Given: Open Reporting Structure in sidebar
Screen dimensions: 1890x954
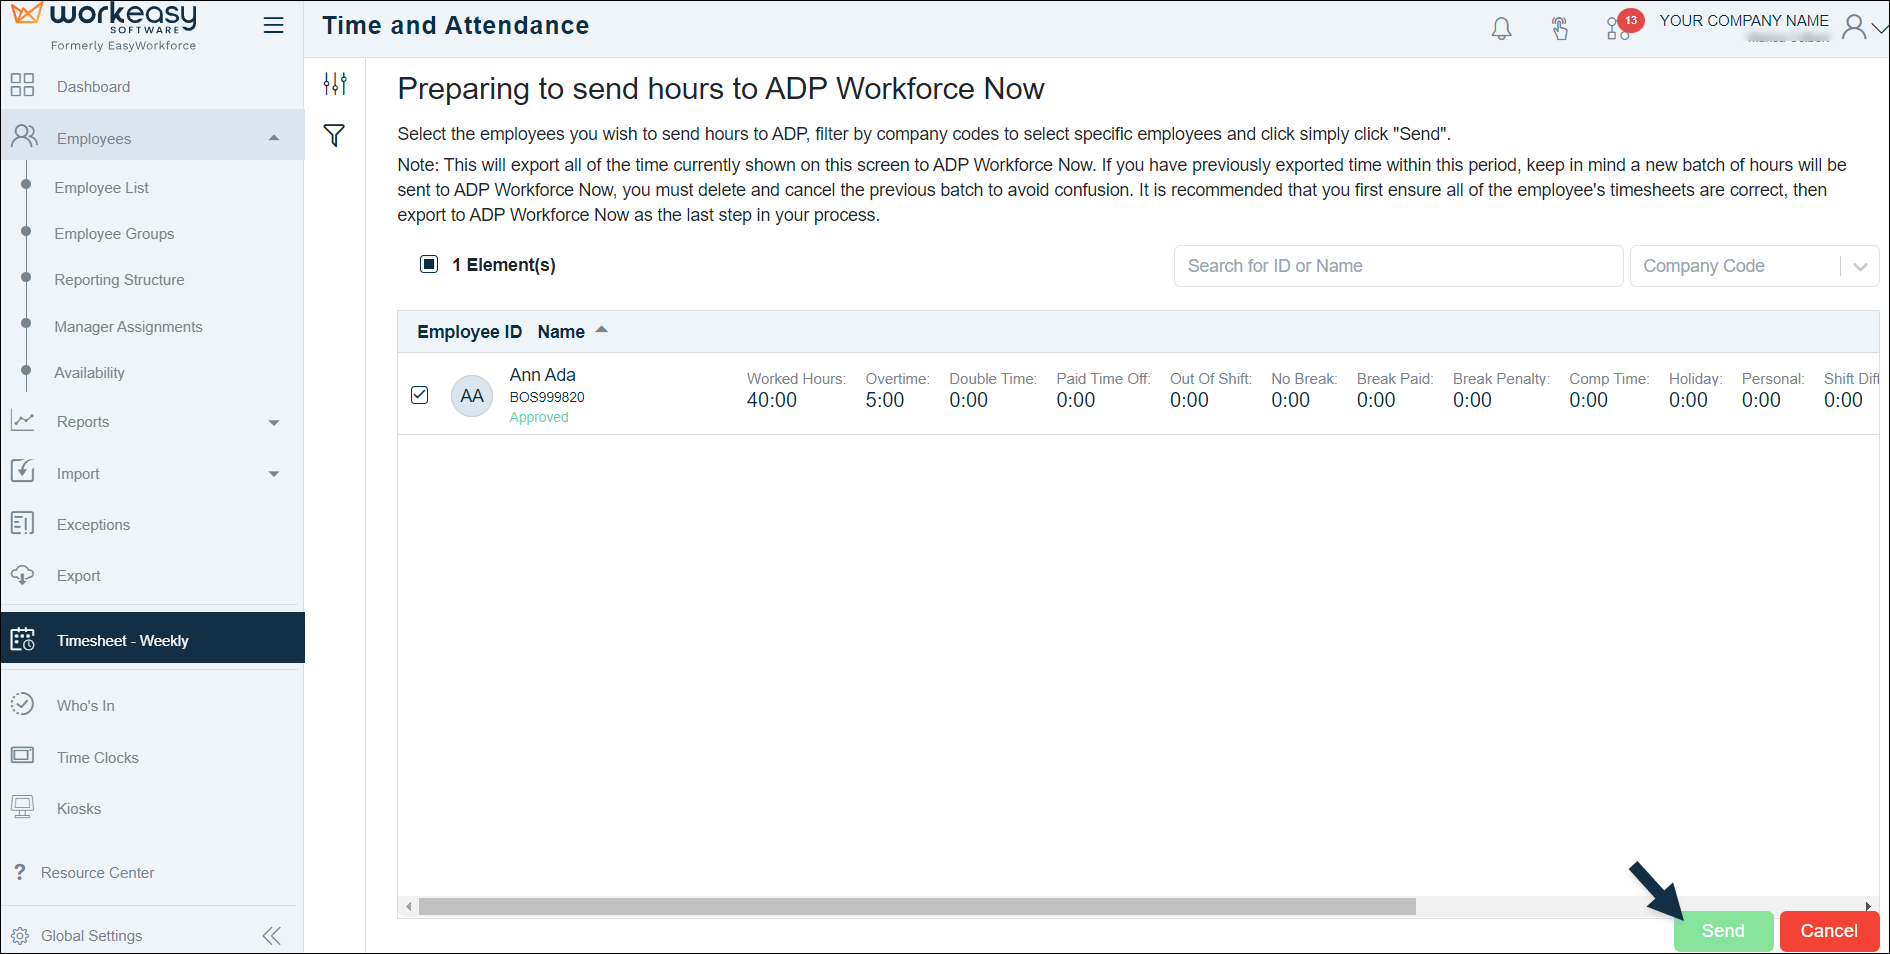Looking at the screenshot, I should pyautogui.click(x=119, y=280).
